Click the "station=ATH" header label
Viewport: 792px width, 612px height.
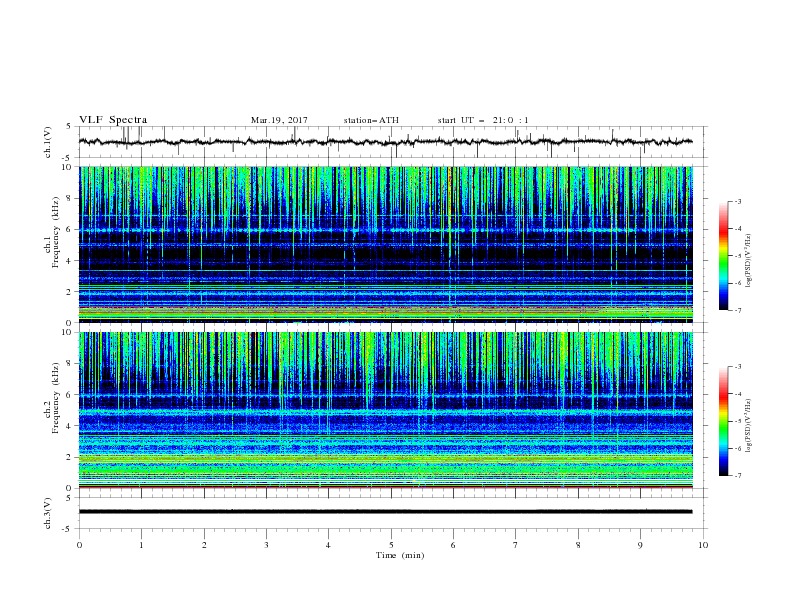(371, 120)
